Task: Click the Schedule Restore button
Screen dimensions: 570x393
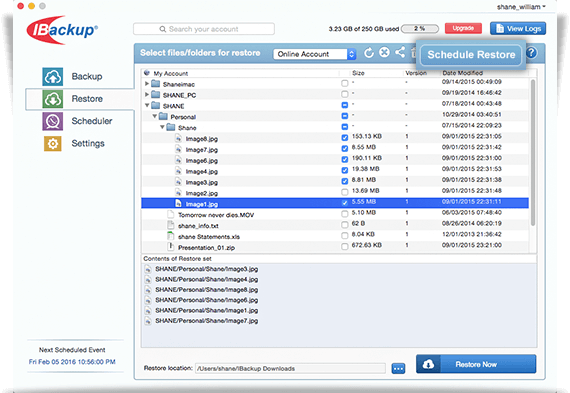Action: [x=471, y=55]
